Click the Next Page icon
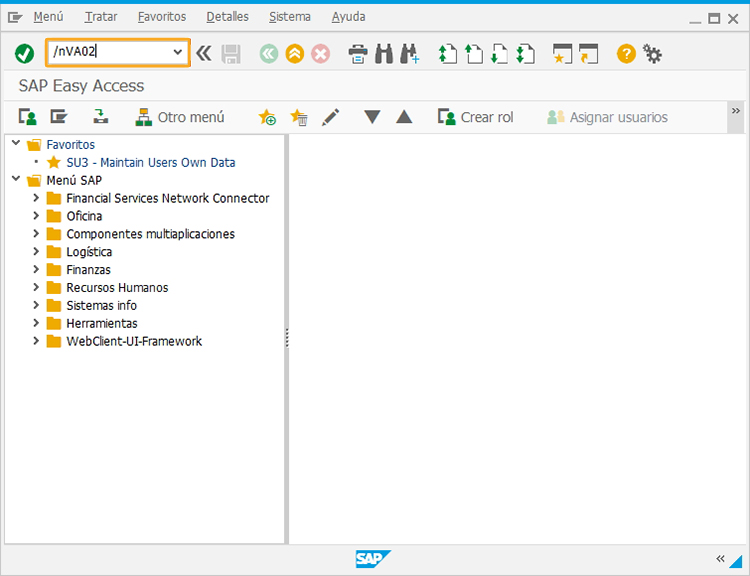This screenshot has height=576, width=750. tap(499, 54)
